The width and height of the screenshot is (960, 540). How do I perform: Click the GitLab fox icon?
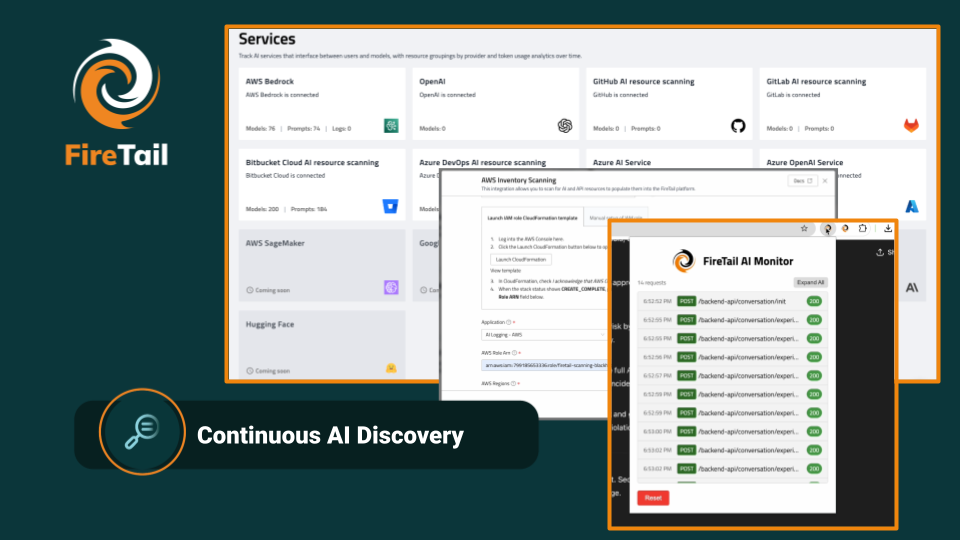912,126
